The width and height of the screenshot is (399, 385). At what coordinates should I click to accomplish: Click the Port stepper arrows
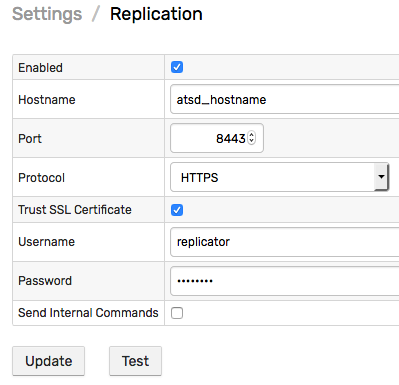tap(252, 138)
